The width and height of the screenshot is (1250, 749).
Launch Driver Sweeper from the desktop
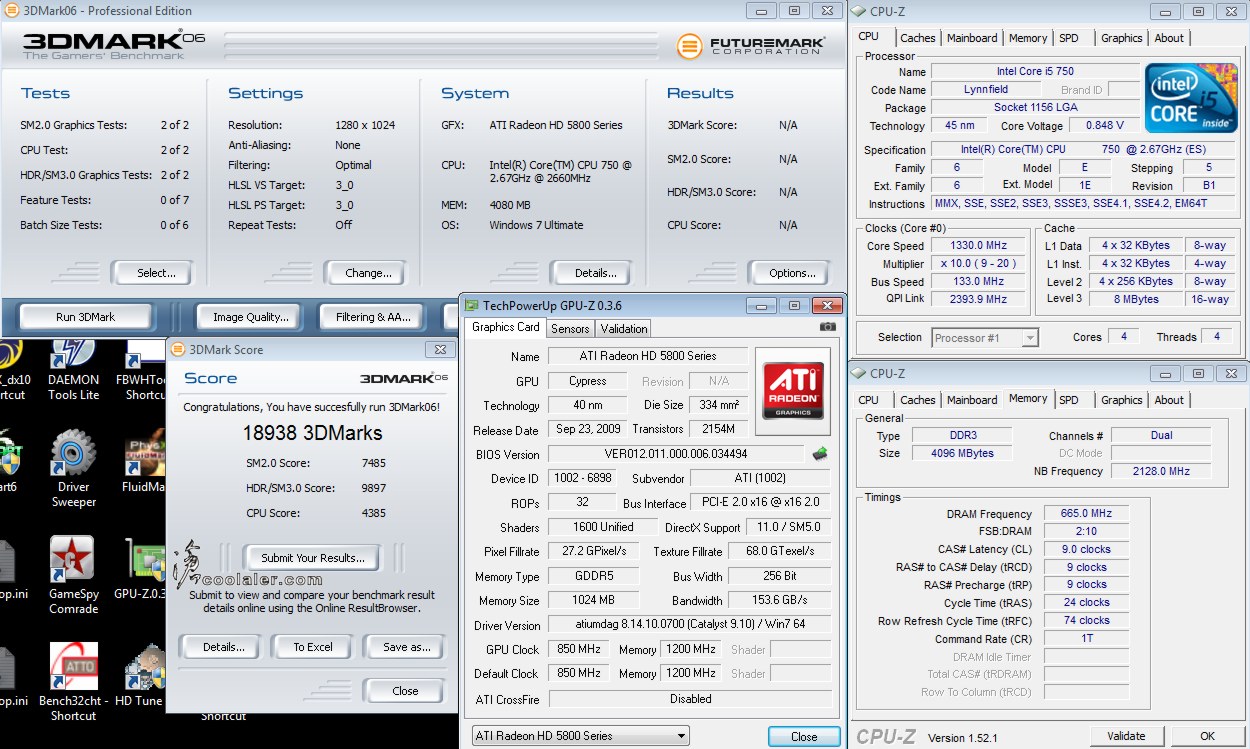pos(73,469)
